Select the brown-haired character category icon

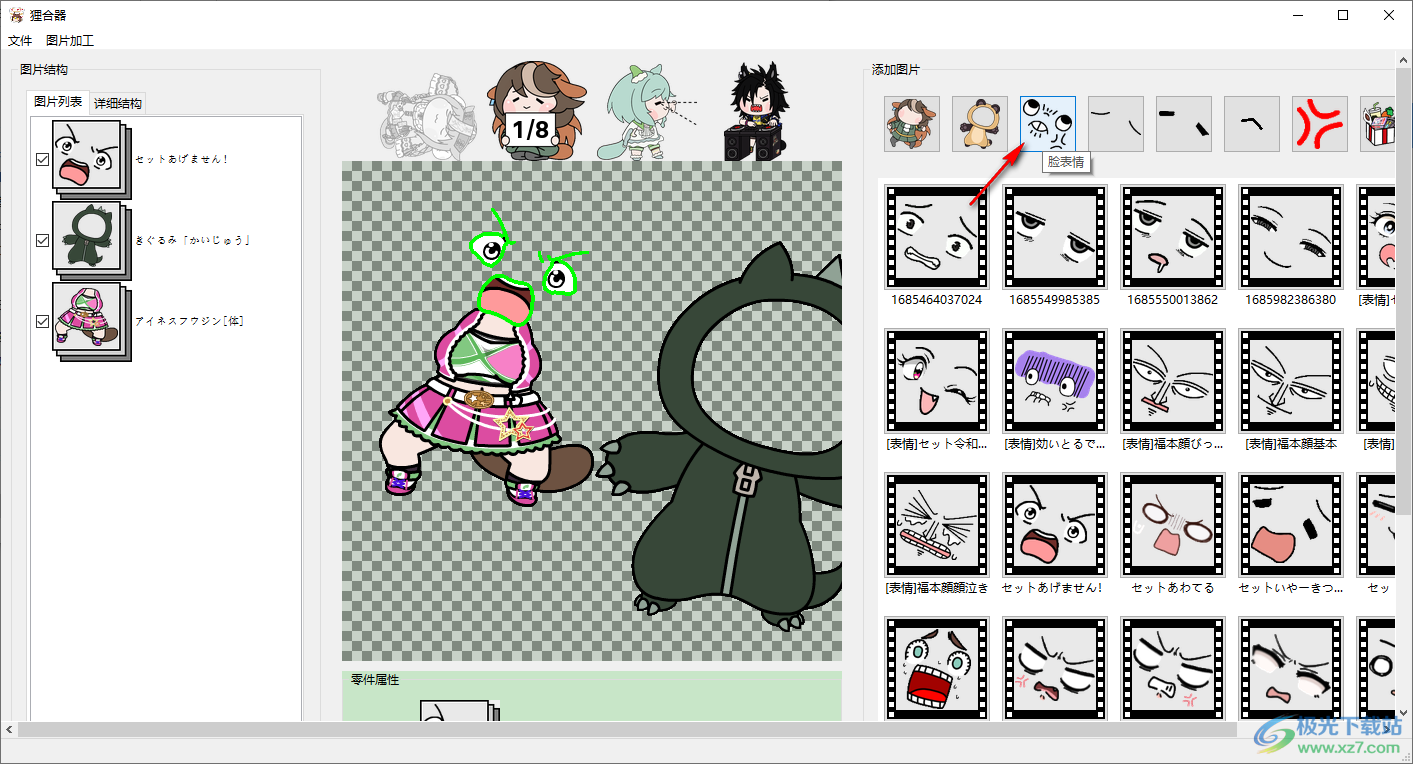pos(912,124)
